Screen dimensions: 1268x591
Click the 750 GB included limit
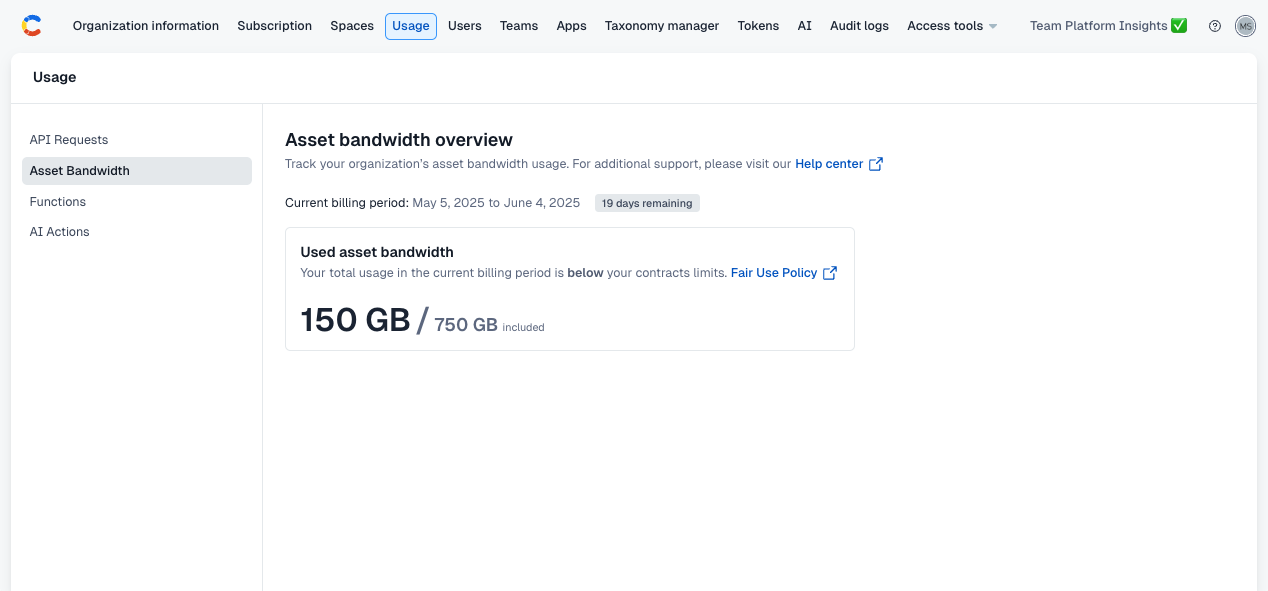pos(466,325)
